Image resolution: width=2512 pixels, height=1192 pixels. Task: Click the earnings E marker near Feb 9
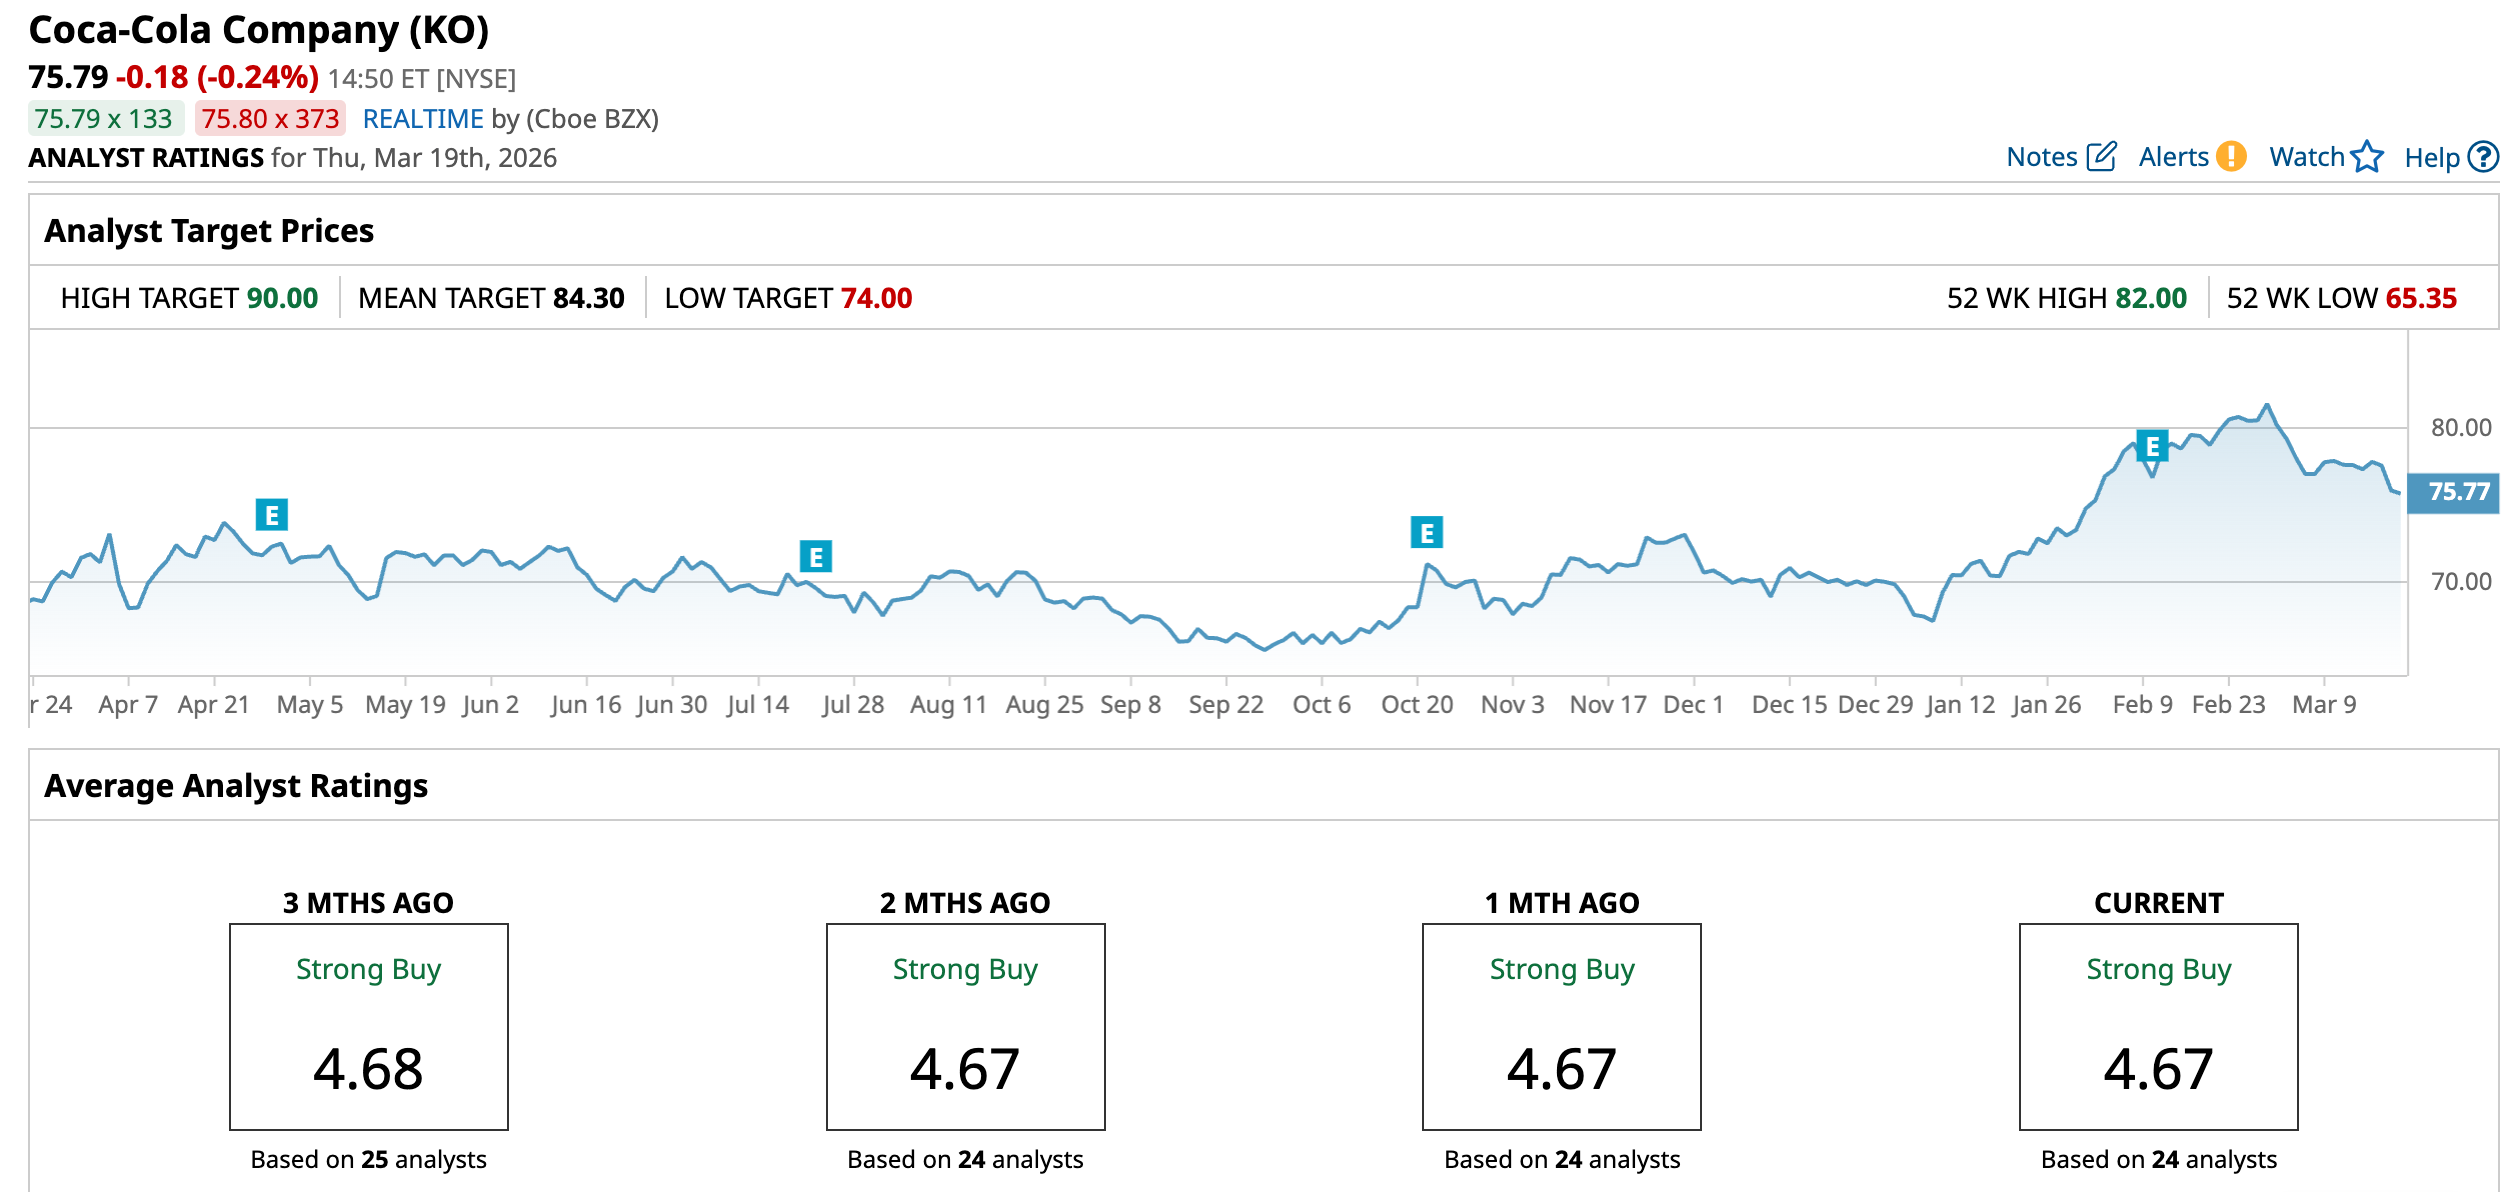tap(2152, 446)
